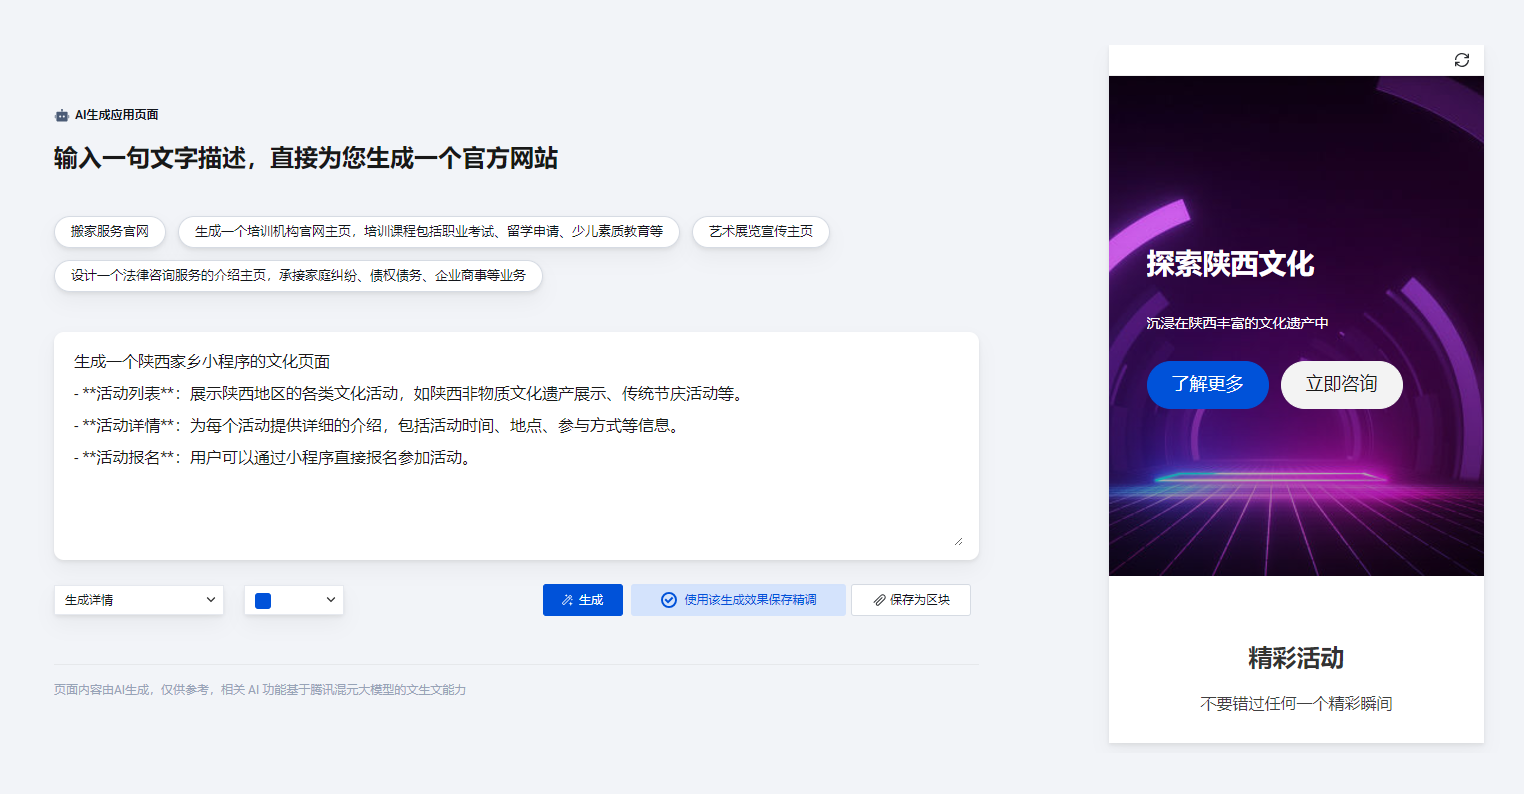Click the 探索陕西文化 heading in preview
The width and height of the screenshot is (1524, 794).
tap(1230, 264)
